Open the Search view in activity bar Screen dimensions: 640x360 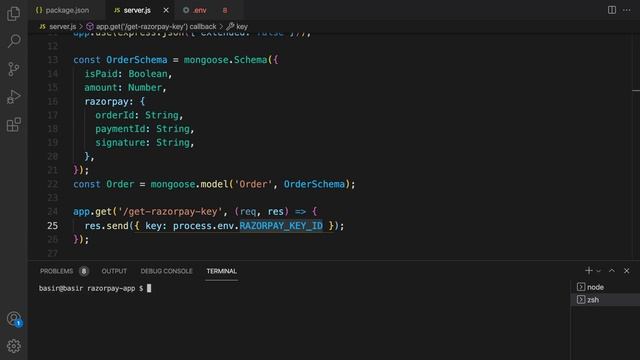tap(14, 41)
